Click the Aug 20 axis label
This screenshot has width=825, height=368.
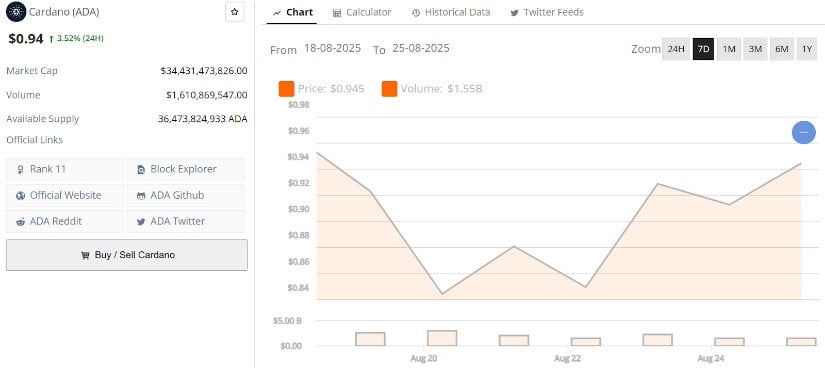[424, 359]
